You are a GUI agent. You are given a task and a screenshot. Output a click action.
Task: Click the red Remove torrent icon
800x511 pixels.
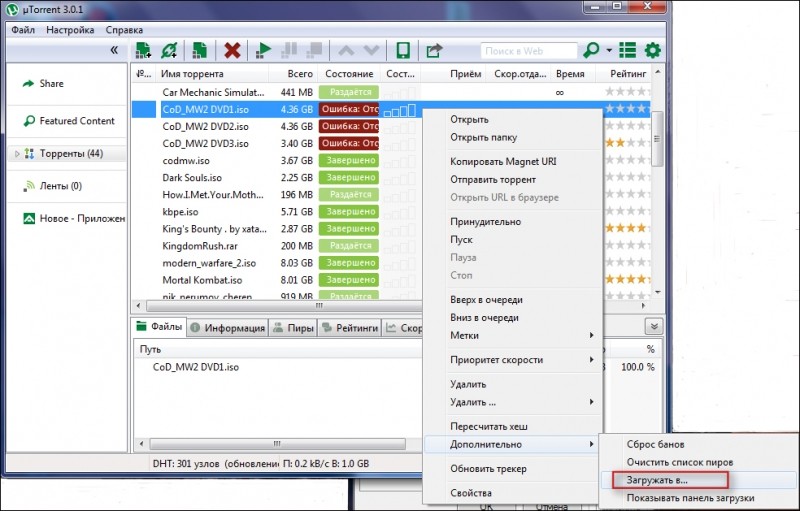point(232,50)
